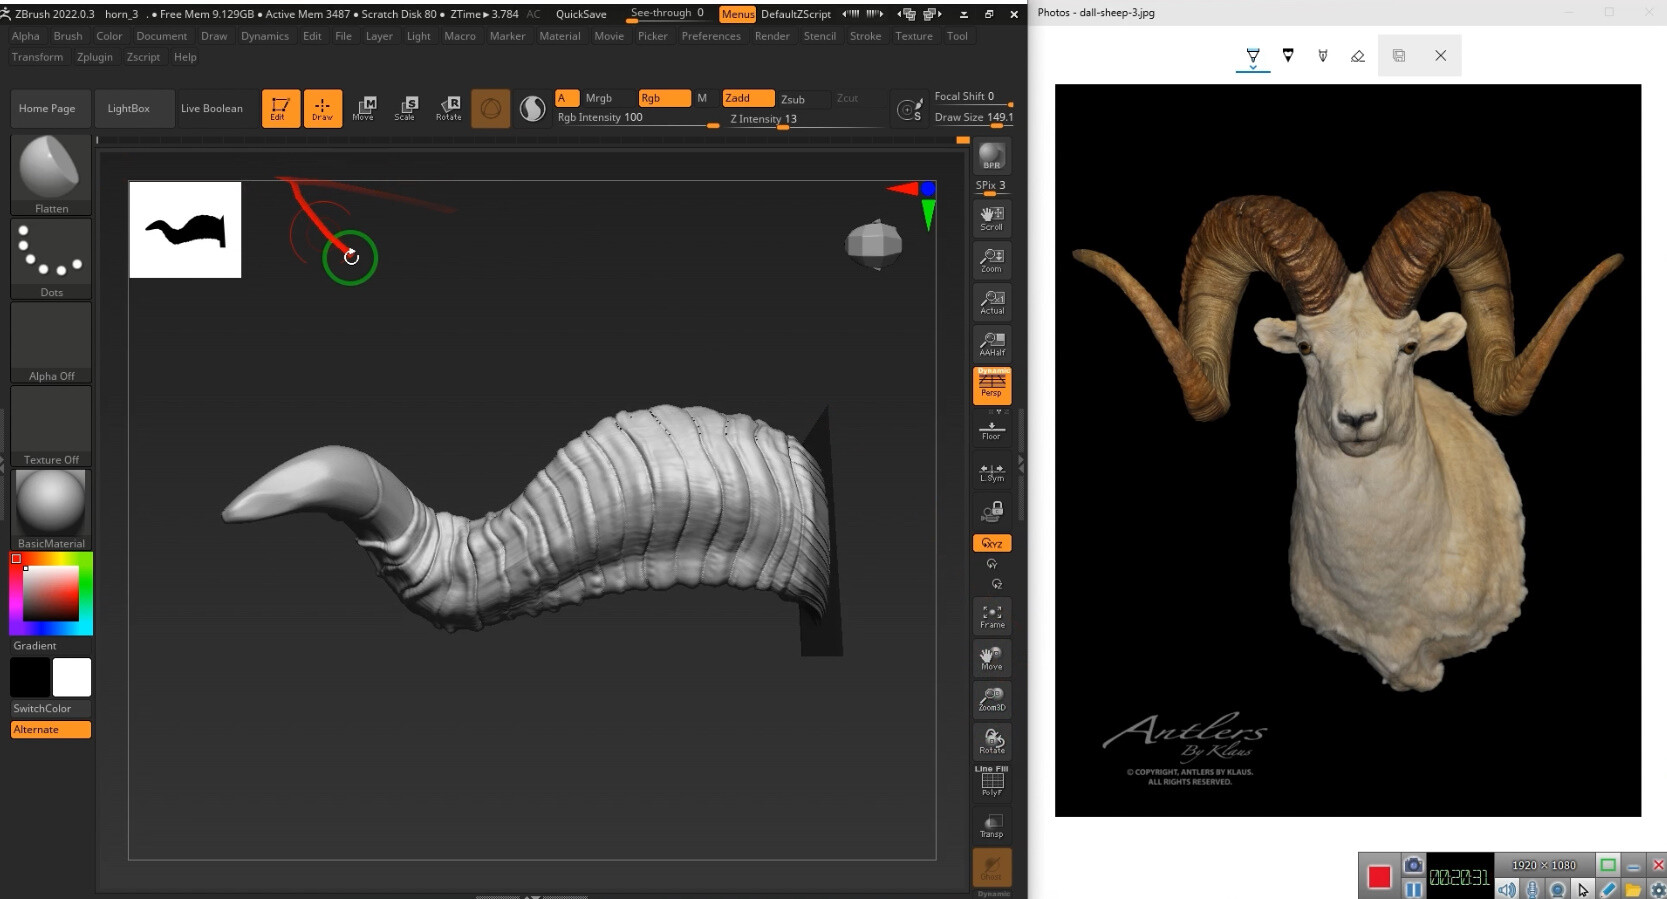The image size is (1667, 899).
Task: Adjust the Rgb Intensity slider
Action: click(x=637, y=118)
